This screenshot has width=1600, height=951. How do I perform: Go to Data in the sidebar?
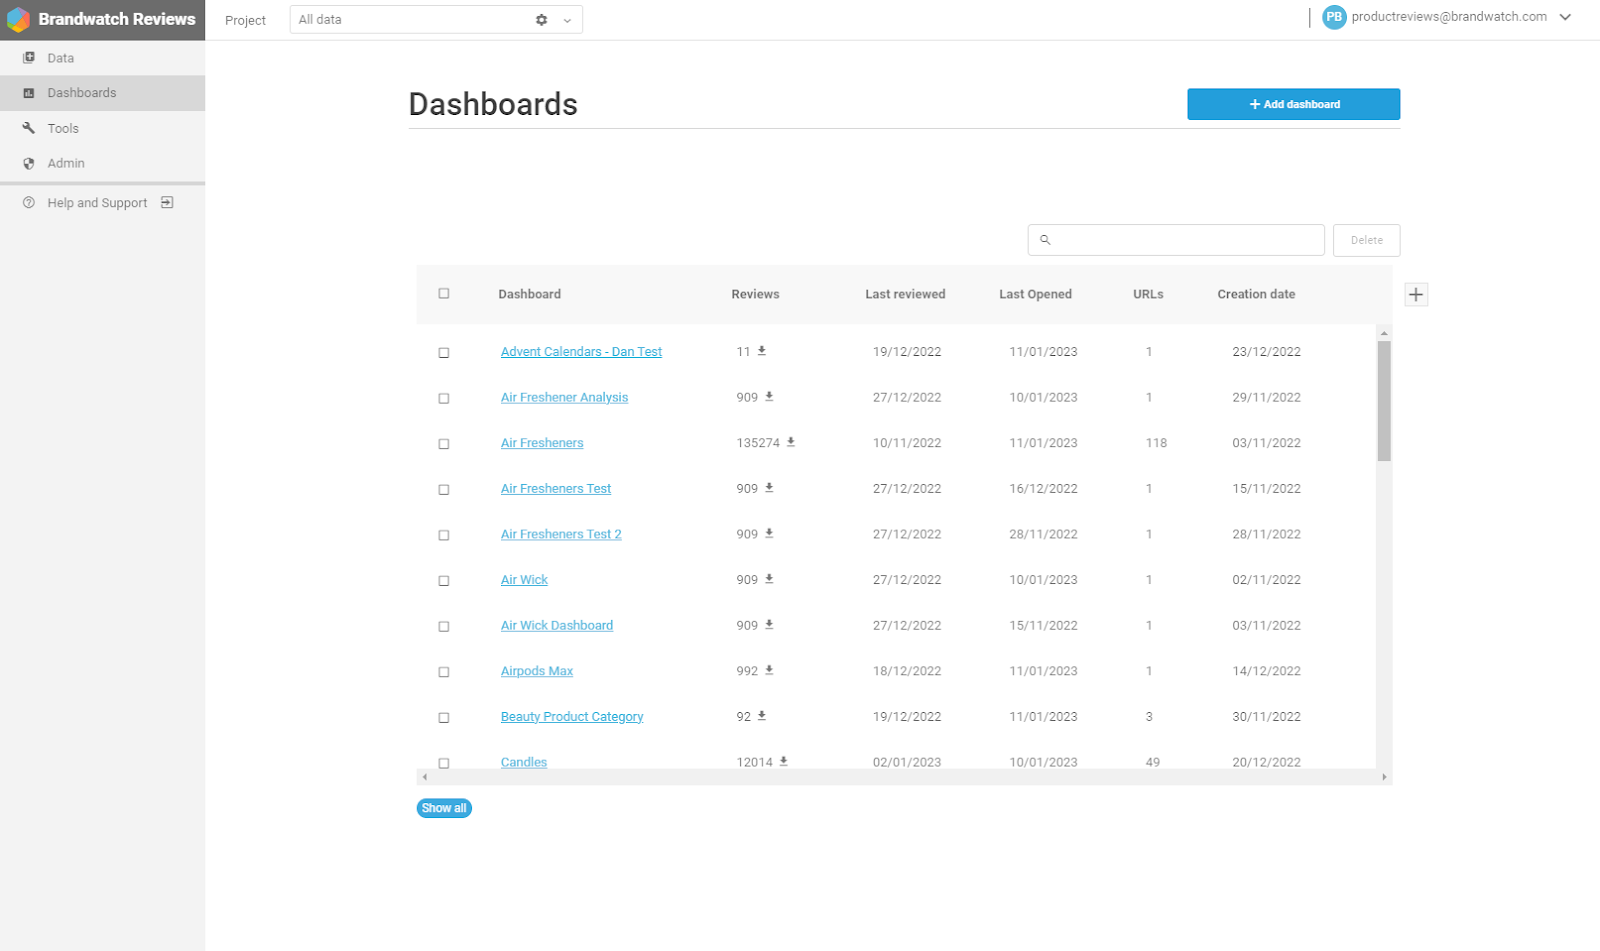point(102,58)
